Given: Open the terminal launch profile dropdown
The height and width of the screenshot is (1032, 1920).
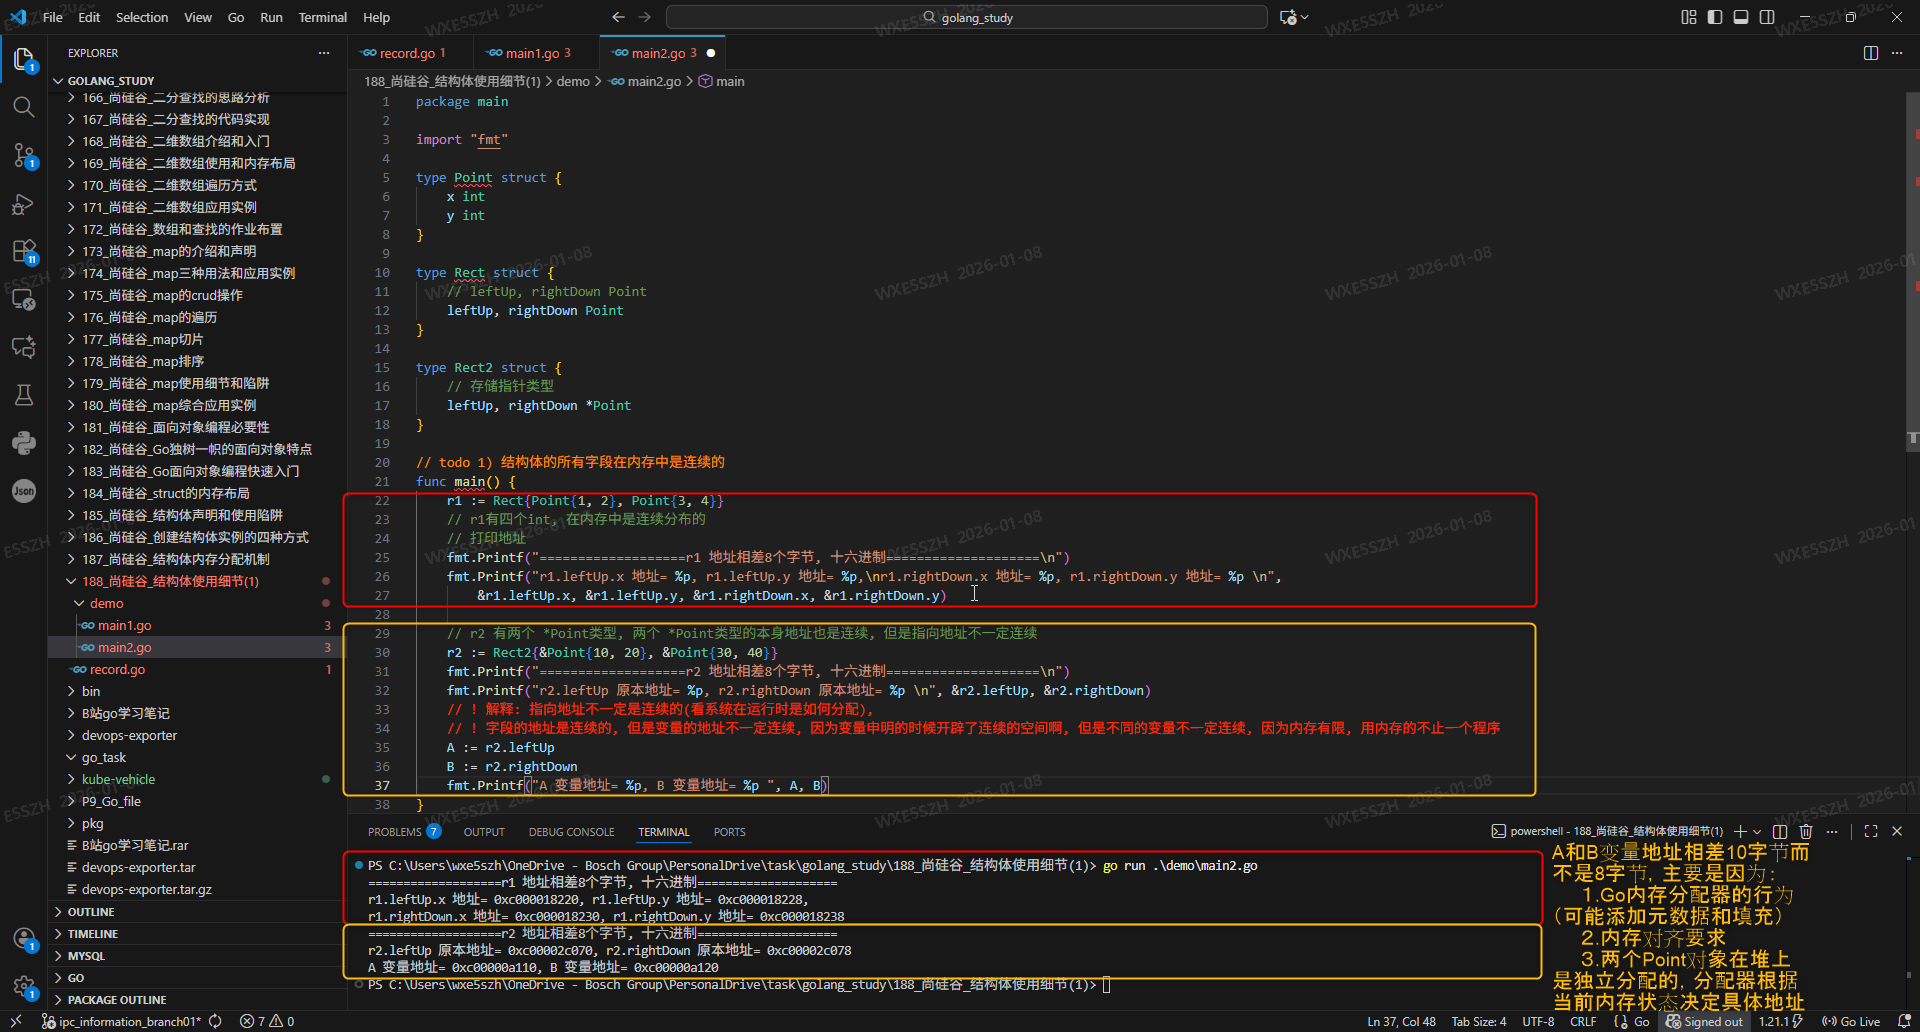Looking at the screenshot, I should coord(1757,831).
